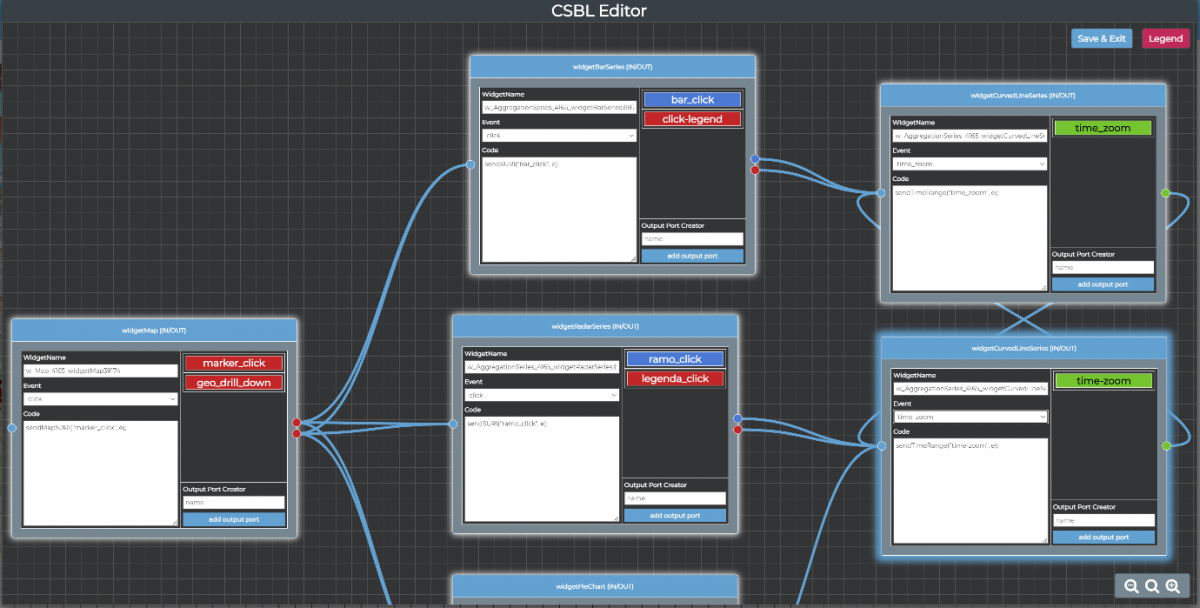Image resolution: width=1200 pixels, height=608 pixels.
Task: Click the blue output port of widgetBarSeries
Action: coord(755,159)
